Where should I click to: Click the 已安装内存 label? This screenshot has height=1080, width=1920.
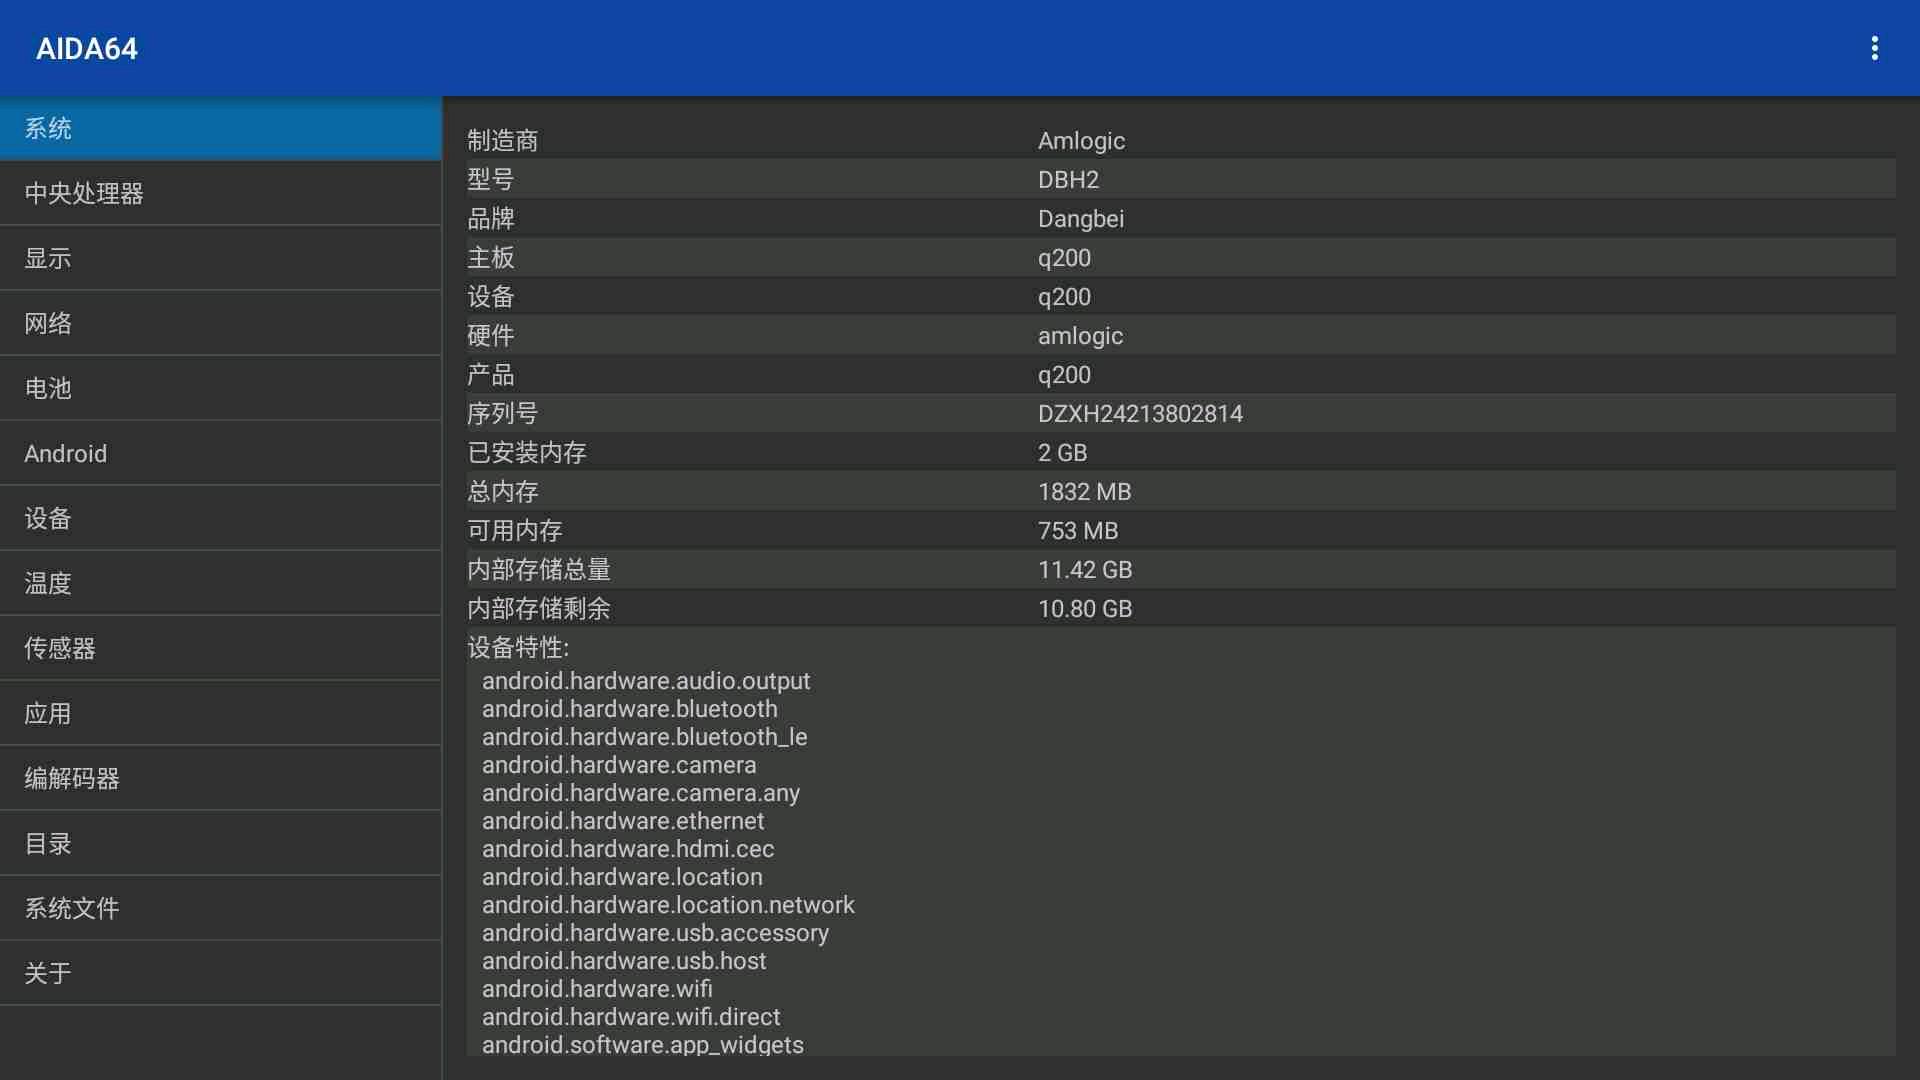pos(527,453)
